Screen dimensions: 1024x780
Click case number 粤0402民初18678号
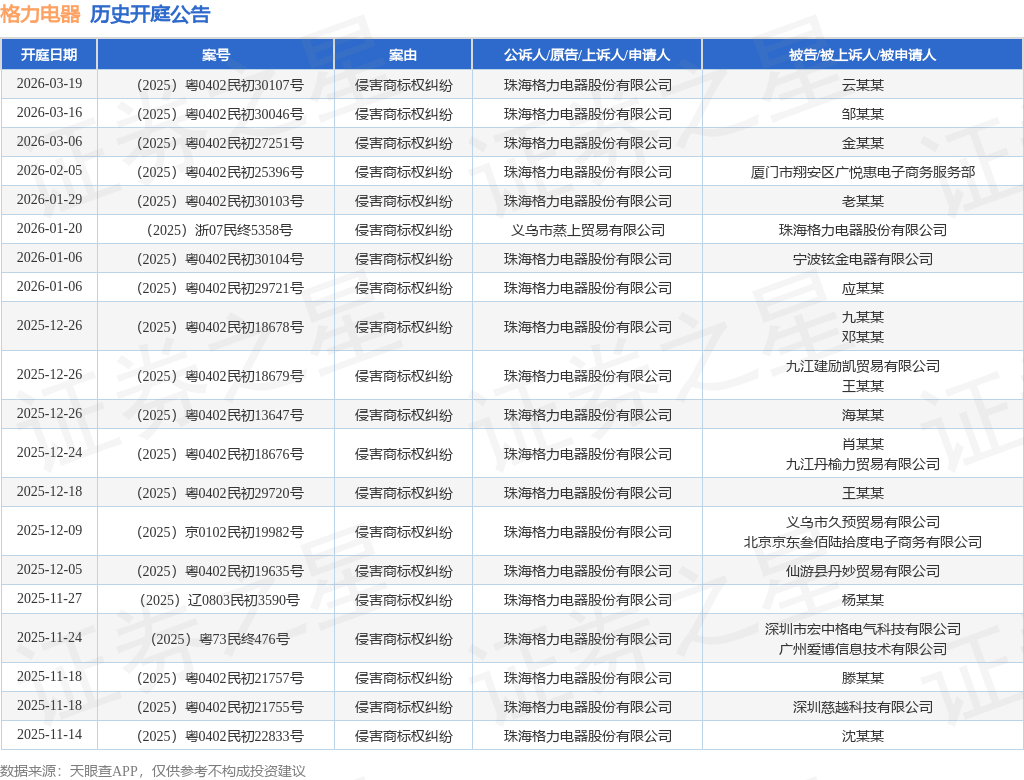pyautogui.click(x=220, y=327)
